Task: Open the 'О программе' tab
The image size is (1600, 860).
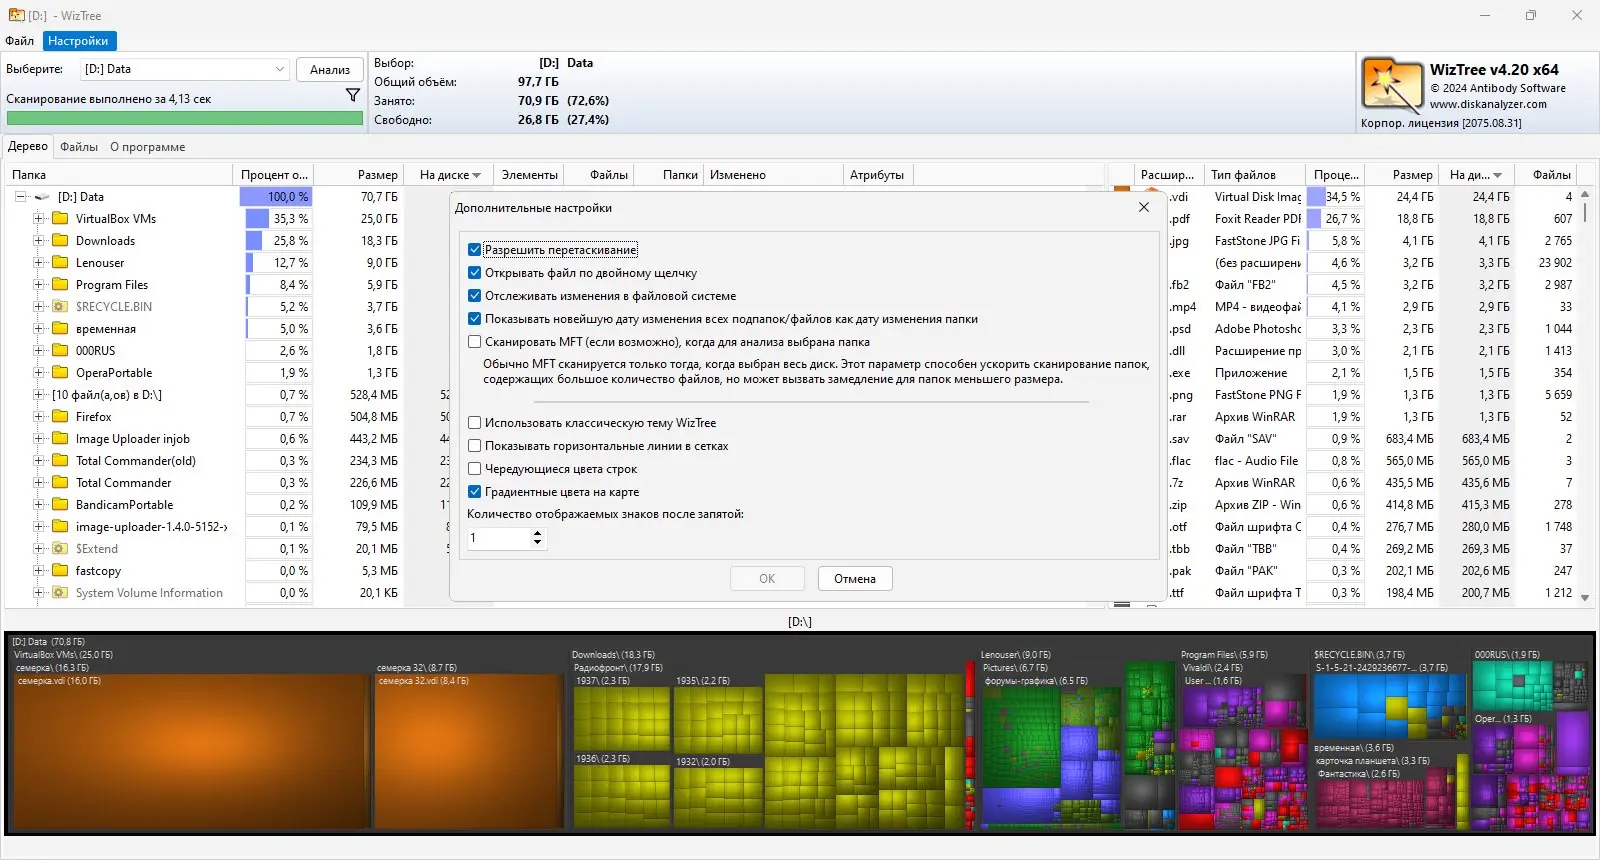Action: (x=148, y=147)
